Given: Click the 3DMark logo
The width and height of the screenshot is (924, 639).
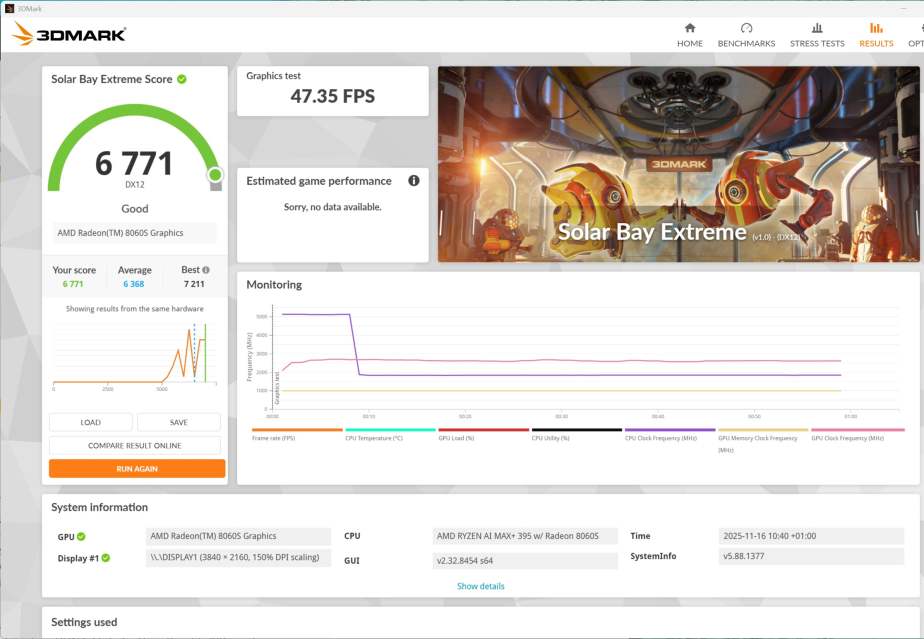Looking at the screenshot, I should tap(69, 35).
